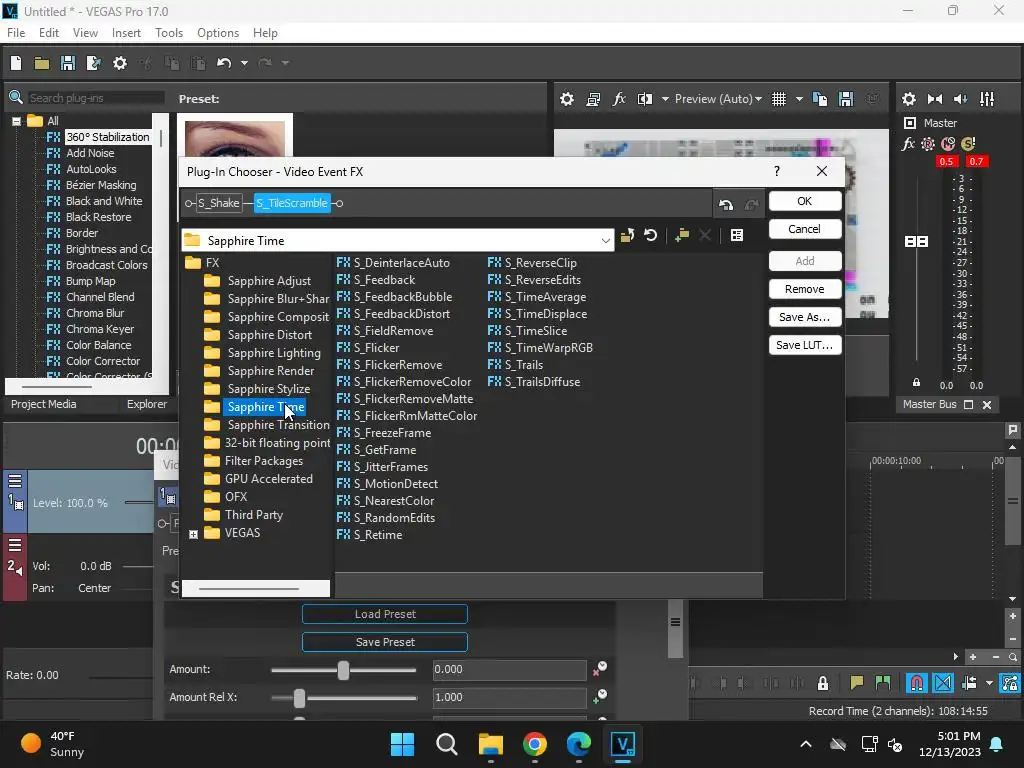Image resolution: width=1024 pixels, height=768 pixels.
Task: Toggle the preview overlays grid icon
Action: (778, 99)
